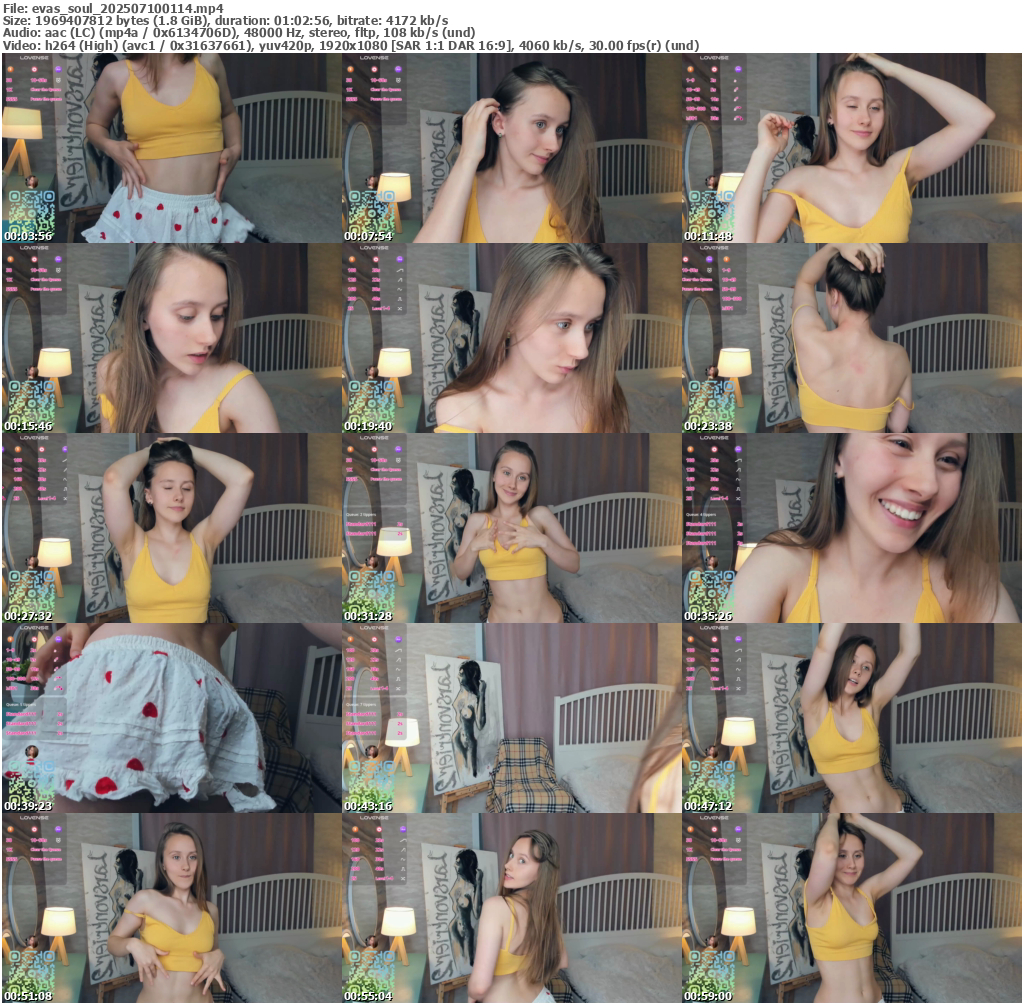Click the 00:23:38 preview thumbnail
This screenshot has width=1024, height=1003.
pyautogui.click(x=851, y=338)
